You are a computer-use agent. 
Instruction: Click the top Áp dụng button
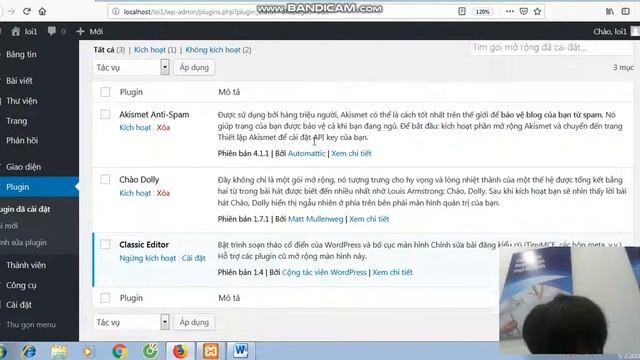[x=194, y=67]
